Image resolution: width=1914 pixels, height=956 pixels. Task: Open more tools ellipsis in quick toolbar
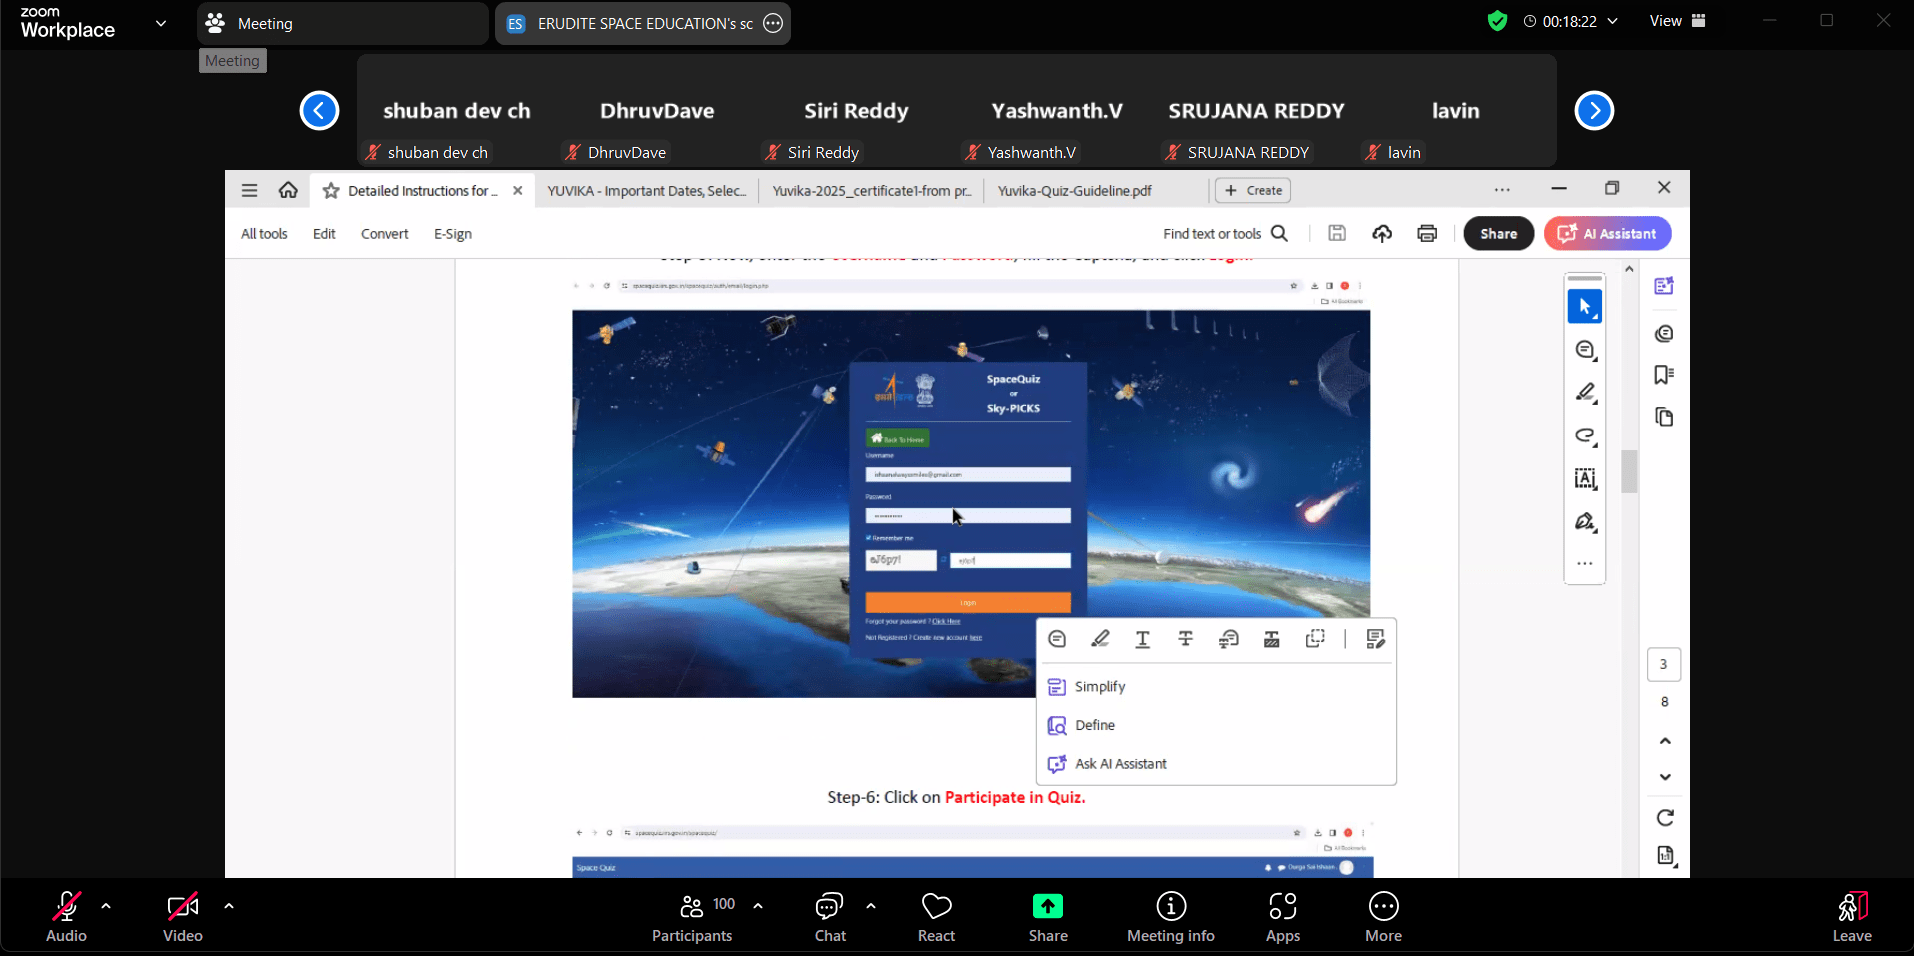[x=1585, y=564]
